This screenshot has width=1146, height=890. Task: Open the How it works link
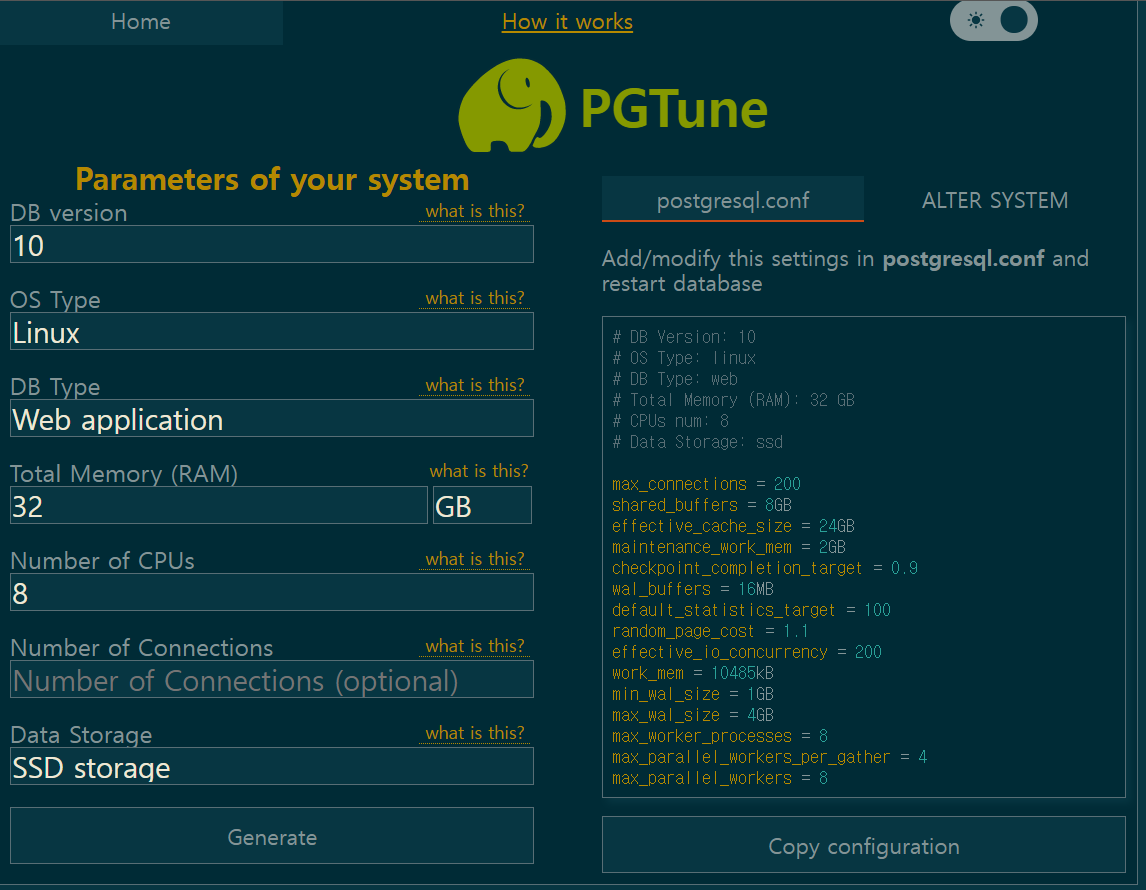(x=567, y=22)
